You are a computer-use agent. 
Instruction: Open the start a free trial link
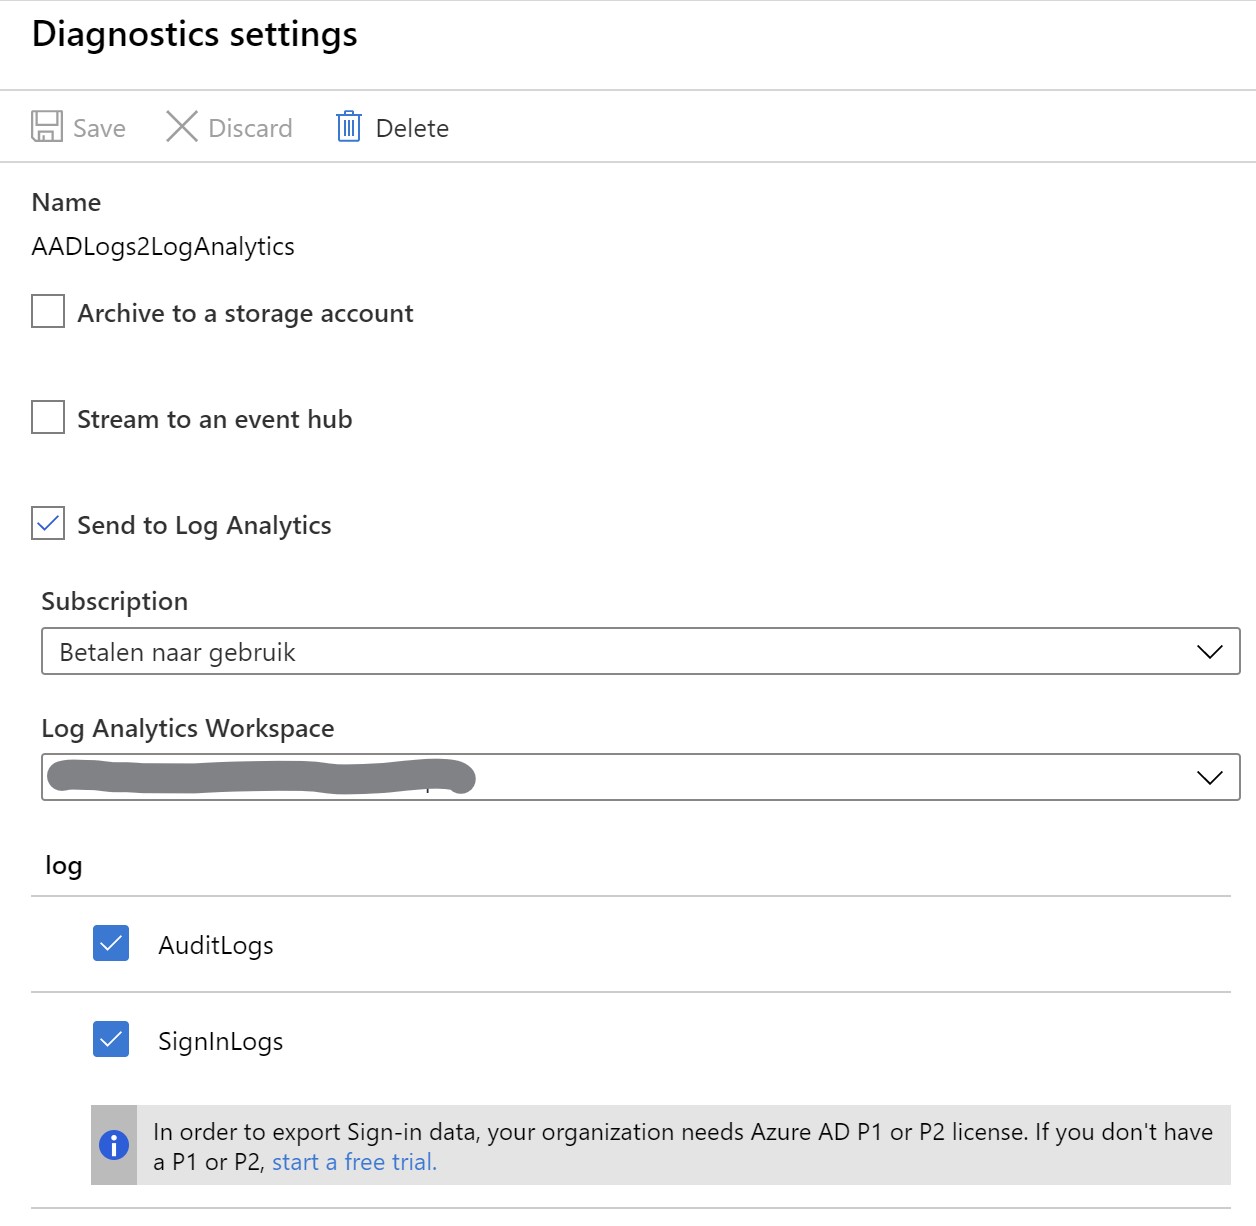[x=354, y=1162]
